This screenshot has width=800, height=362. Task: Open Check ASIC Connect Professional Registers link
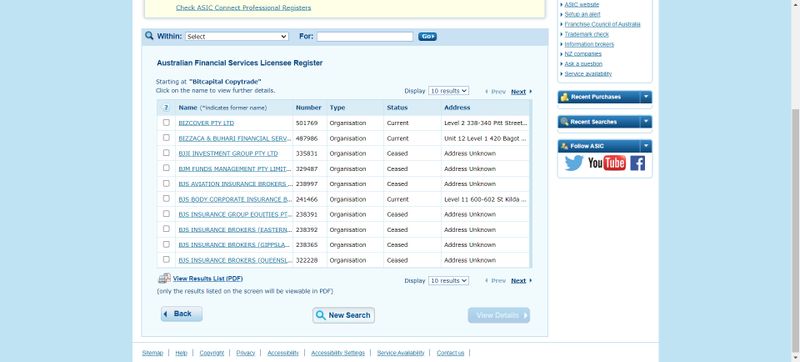coord(243,8)
